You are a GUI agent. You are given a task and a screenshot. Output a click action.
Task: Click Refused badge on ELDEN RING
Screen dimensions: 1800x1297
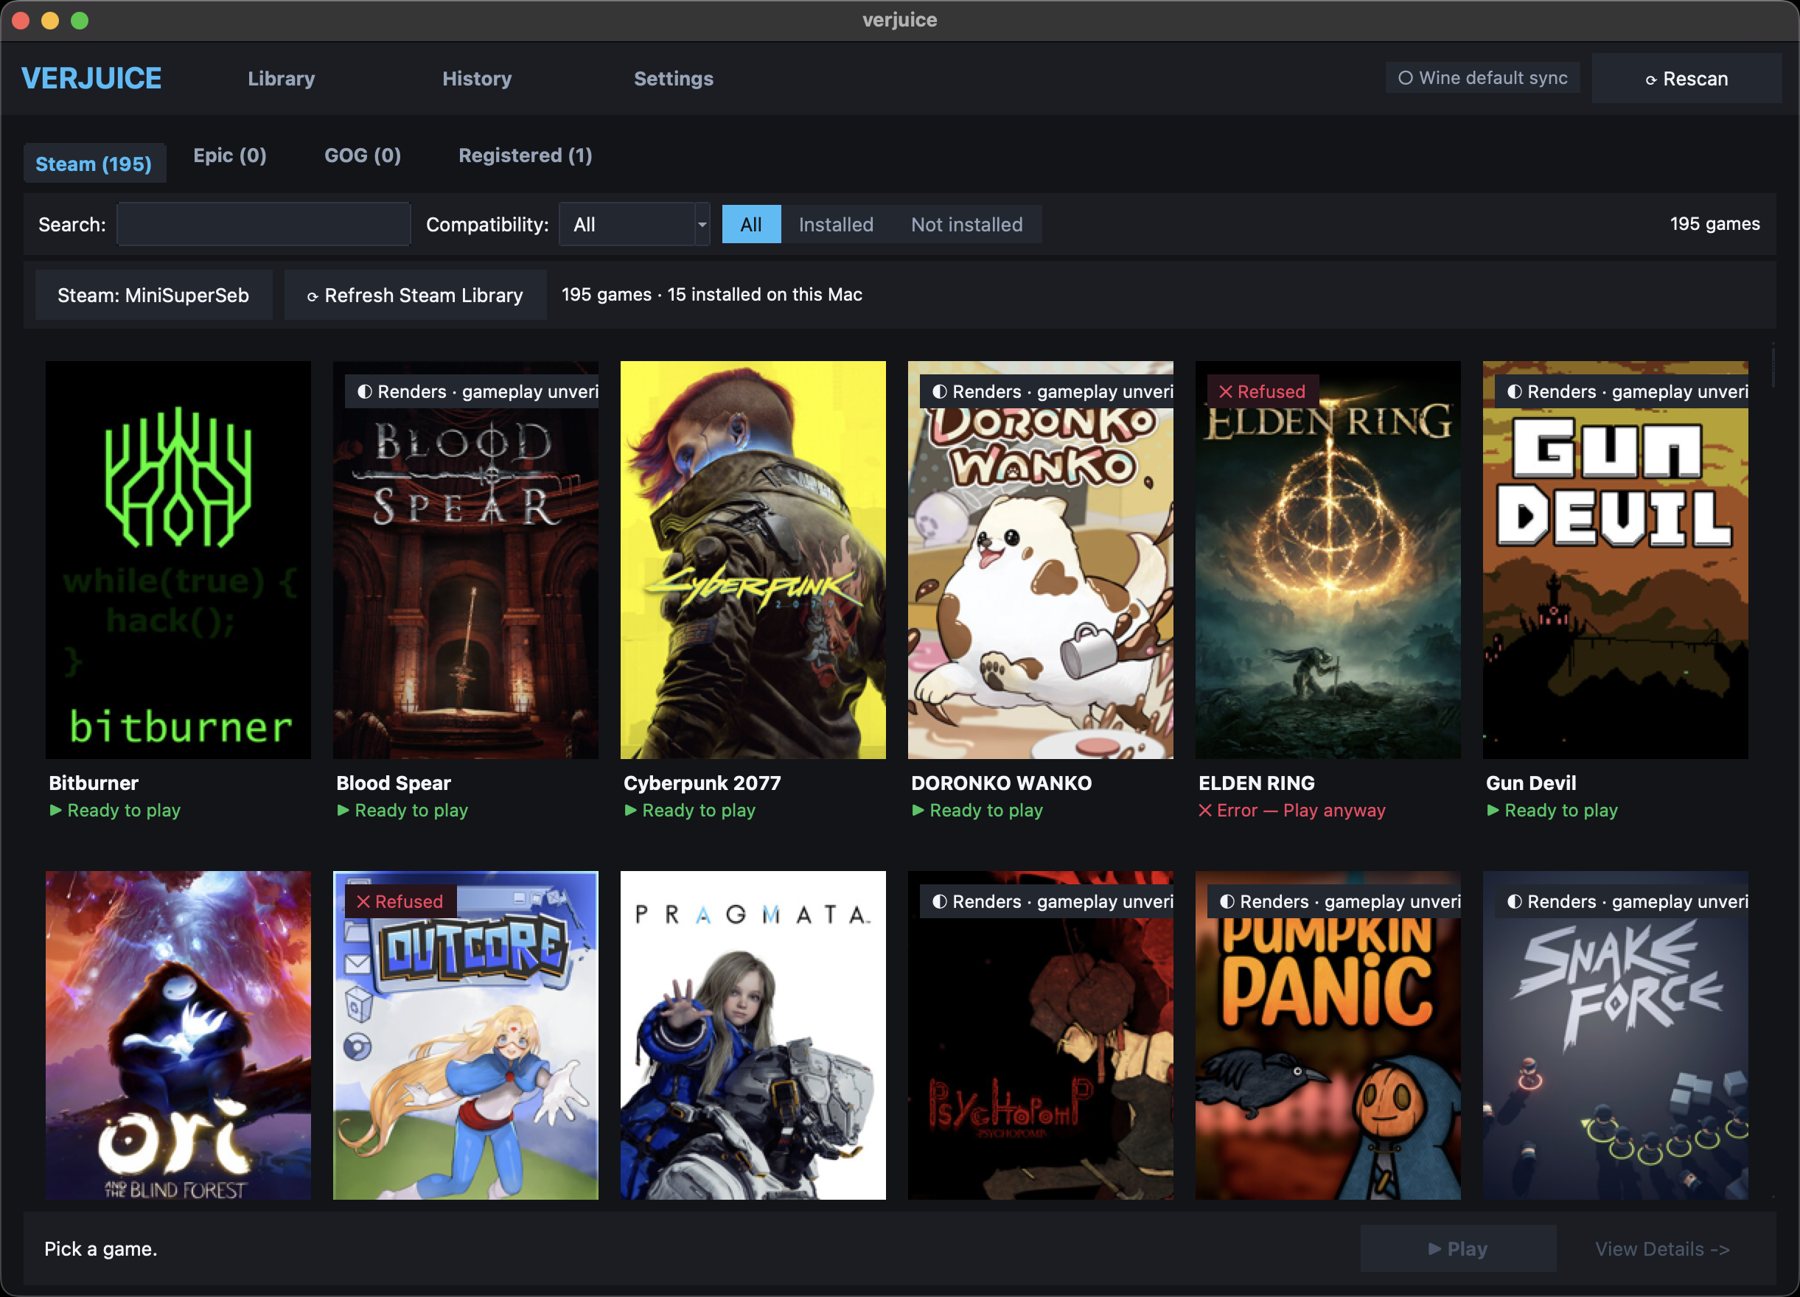[1263, 391]
